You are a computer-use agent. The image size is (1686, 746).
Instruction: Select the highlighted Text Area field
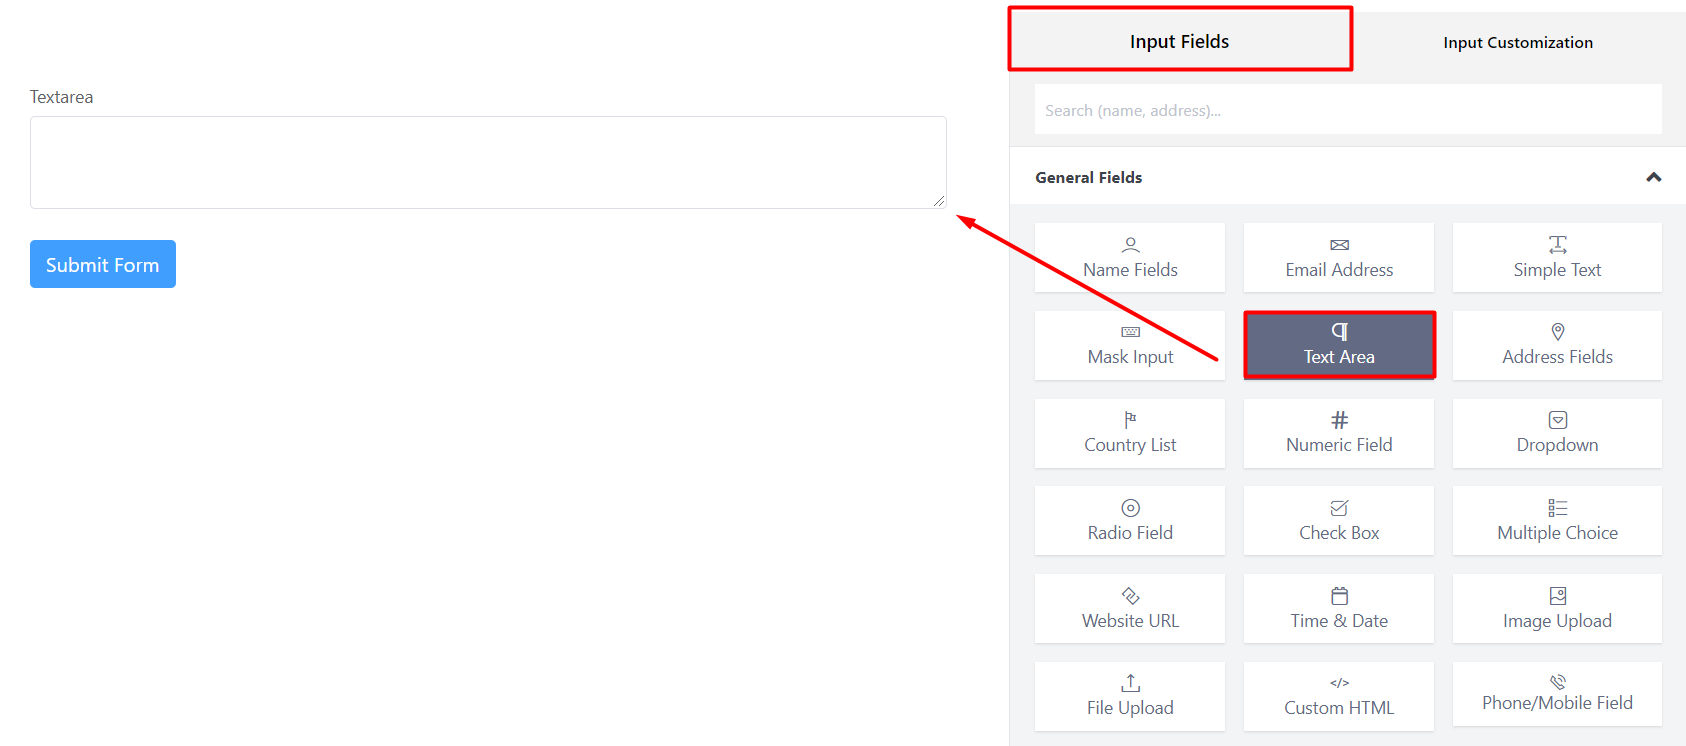(x=1338, y=345)
